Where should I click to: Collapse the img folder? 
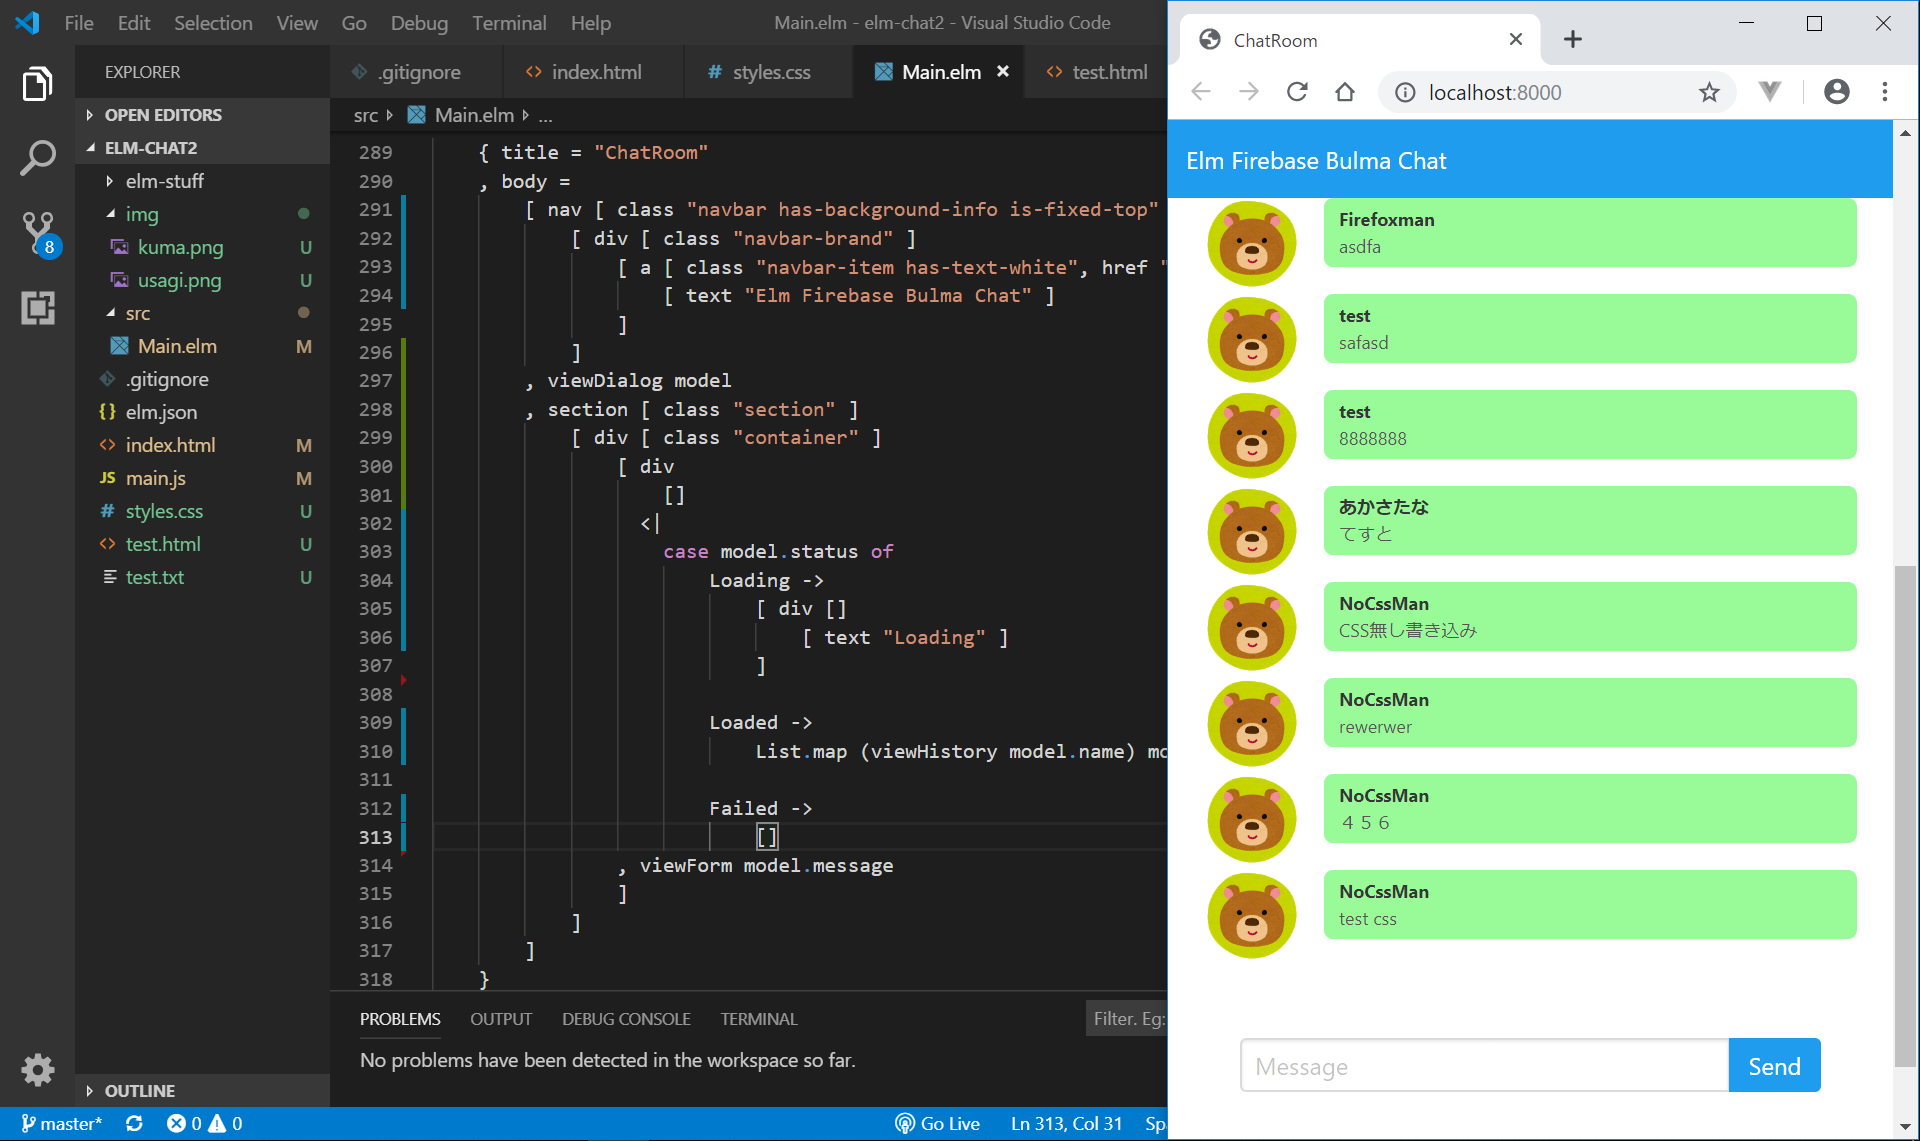(x=202, y=214)
